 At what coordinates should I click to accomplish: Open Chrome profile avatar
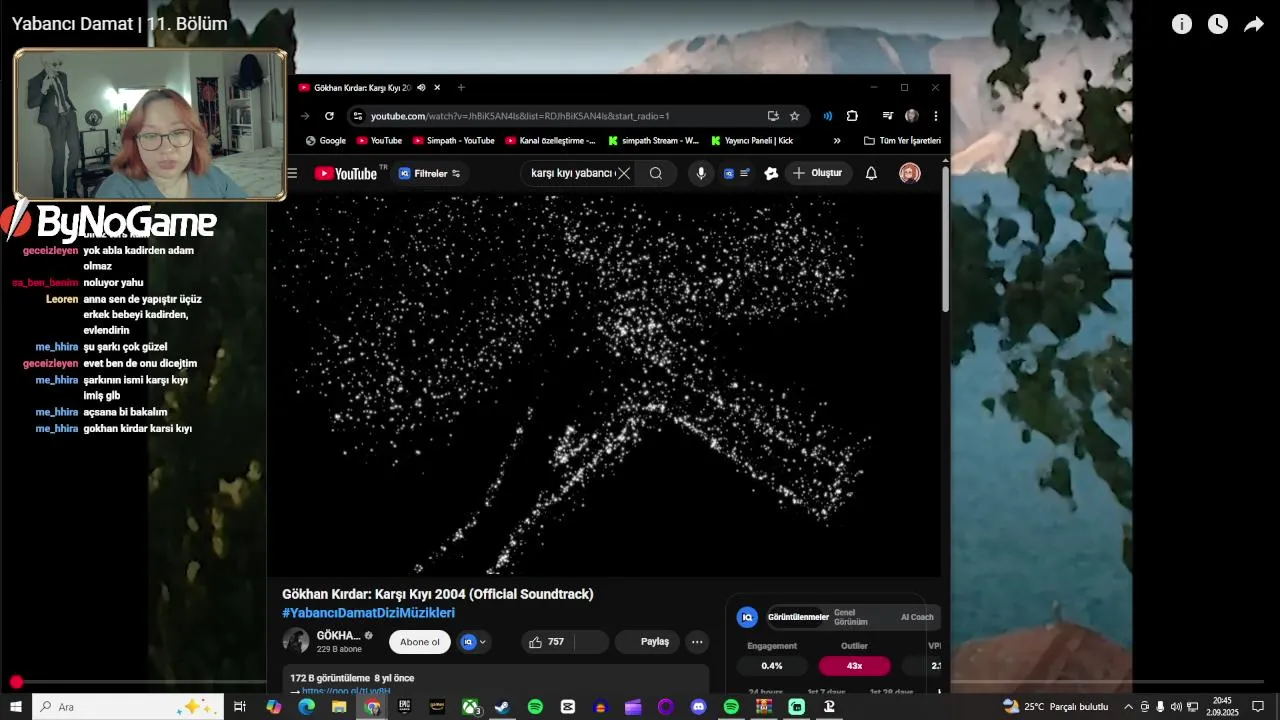pos(911,116)
